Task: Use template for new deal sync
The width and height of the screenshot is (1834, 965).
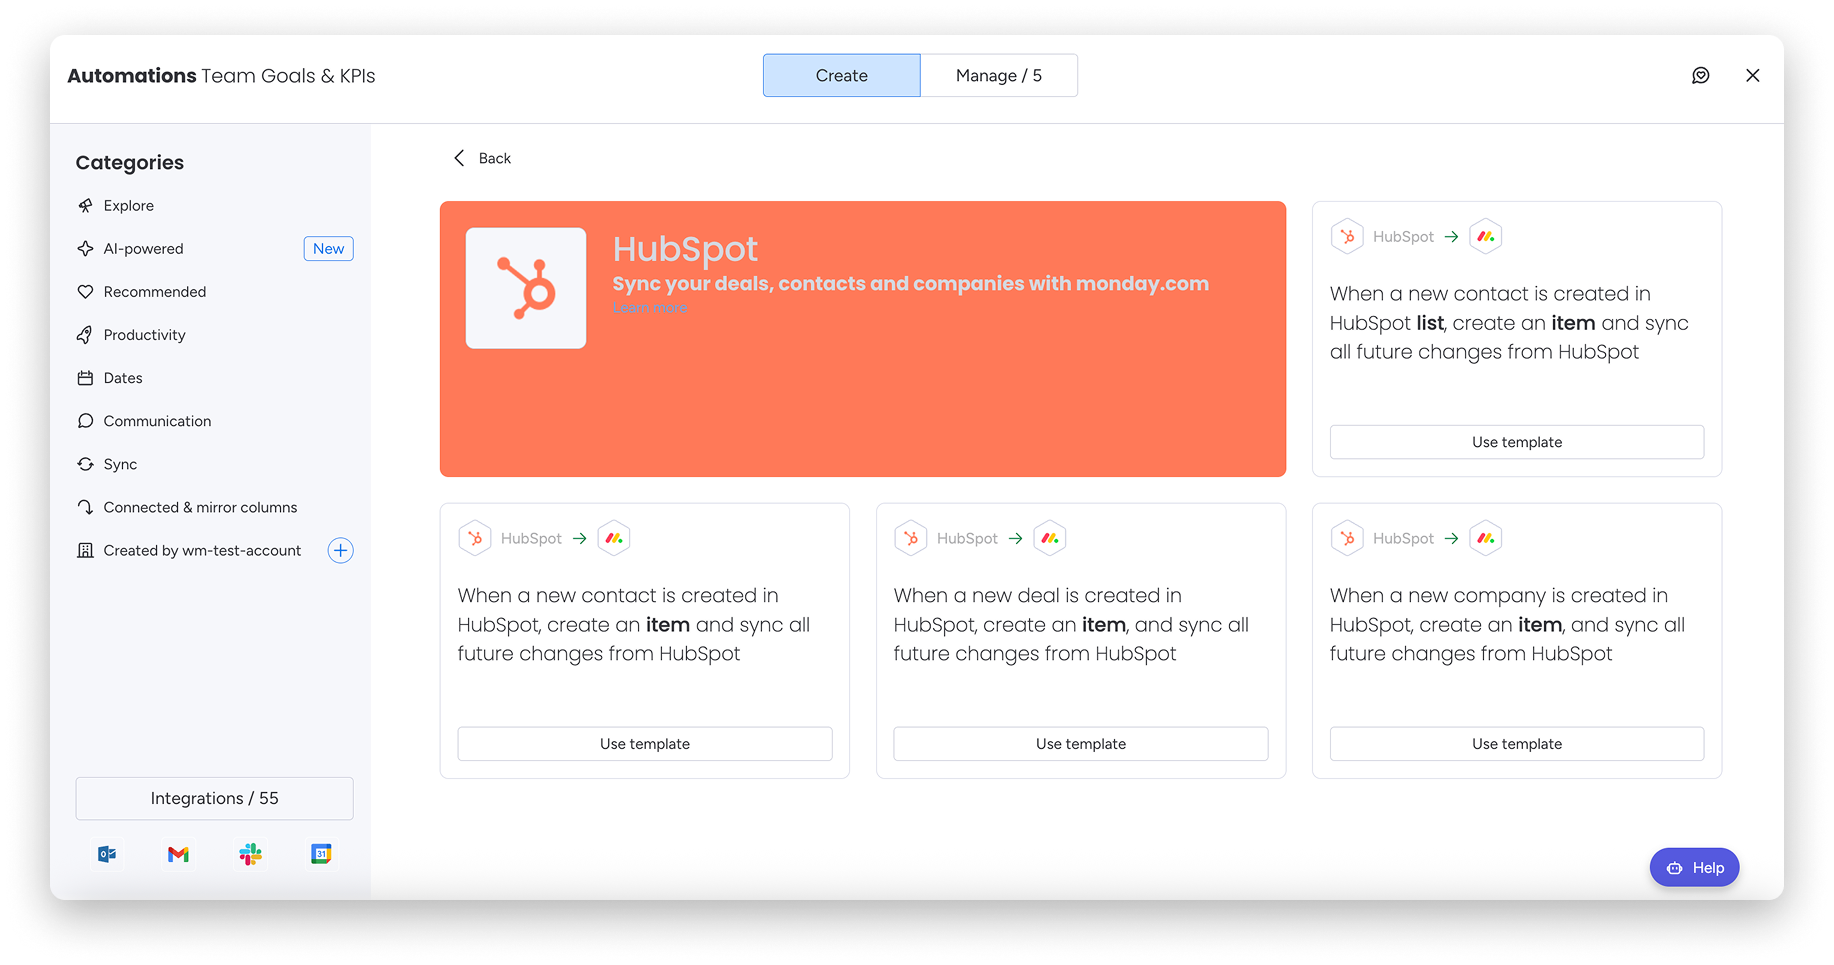Action: tap(1081, 744)
